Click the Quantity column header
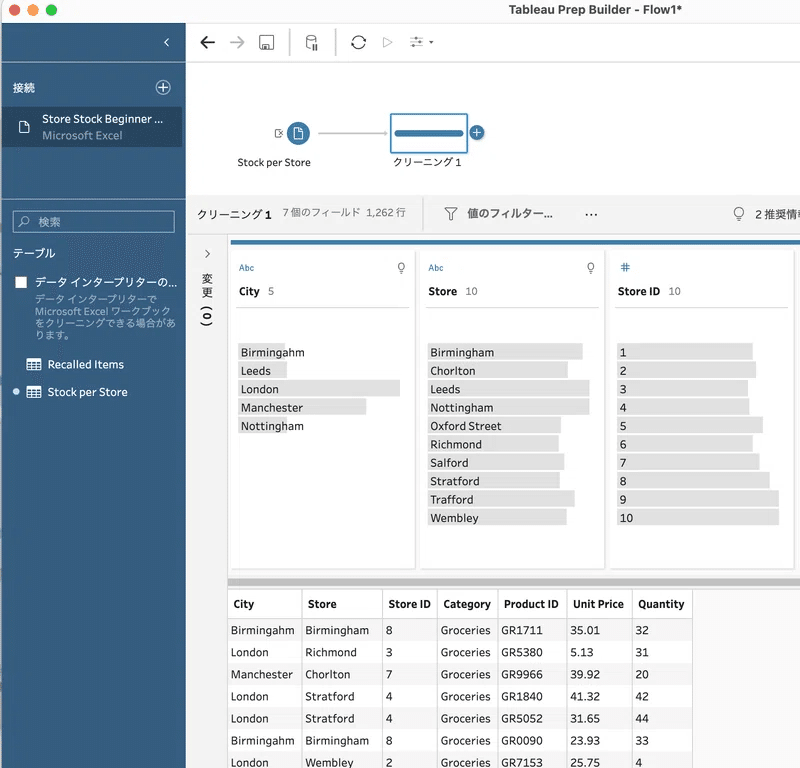800x768 pixels. [x=661, y=604]
